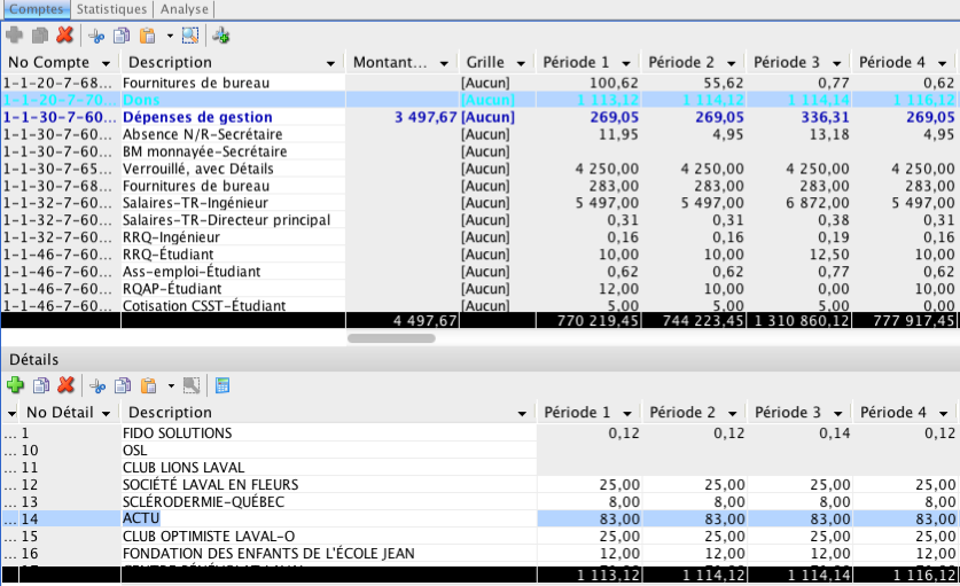Select the Dons account row
This screenshot has width=960, height=586.
pyautogui.click(x=480, y=100)
